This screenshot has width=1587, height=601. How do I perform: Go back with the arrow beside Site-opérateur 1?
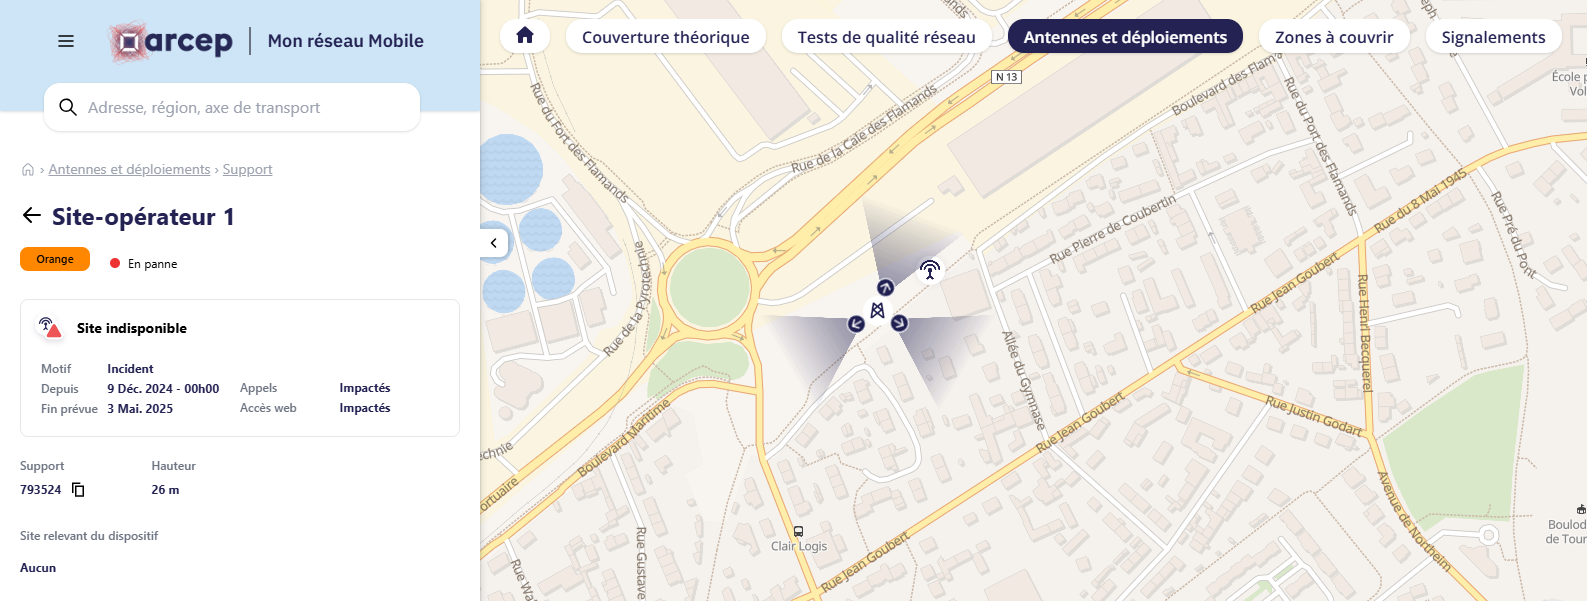click(x=31, y=216)
